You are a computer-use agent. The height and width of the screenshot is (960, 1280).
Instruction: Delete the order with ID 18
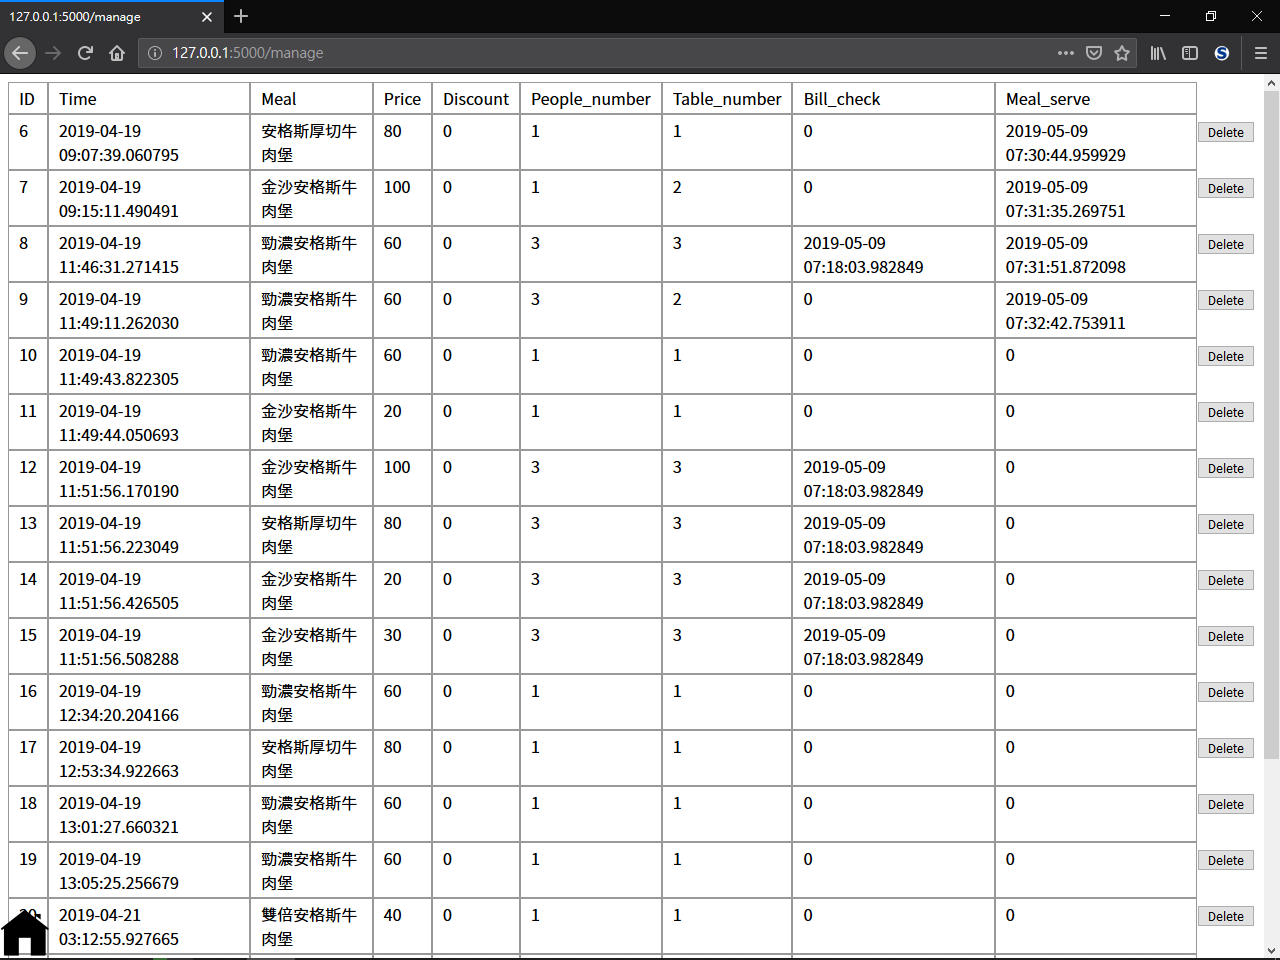1226,804
